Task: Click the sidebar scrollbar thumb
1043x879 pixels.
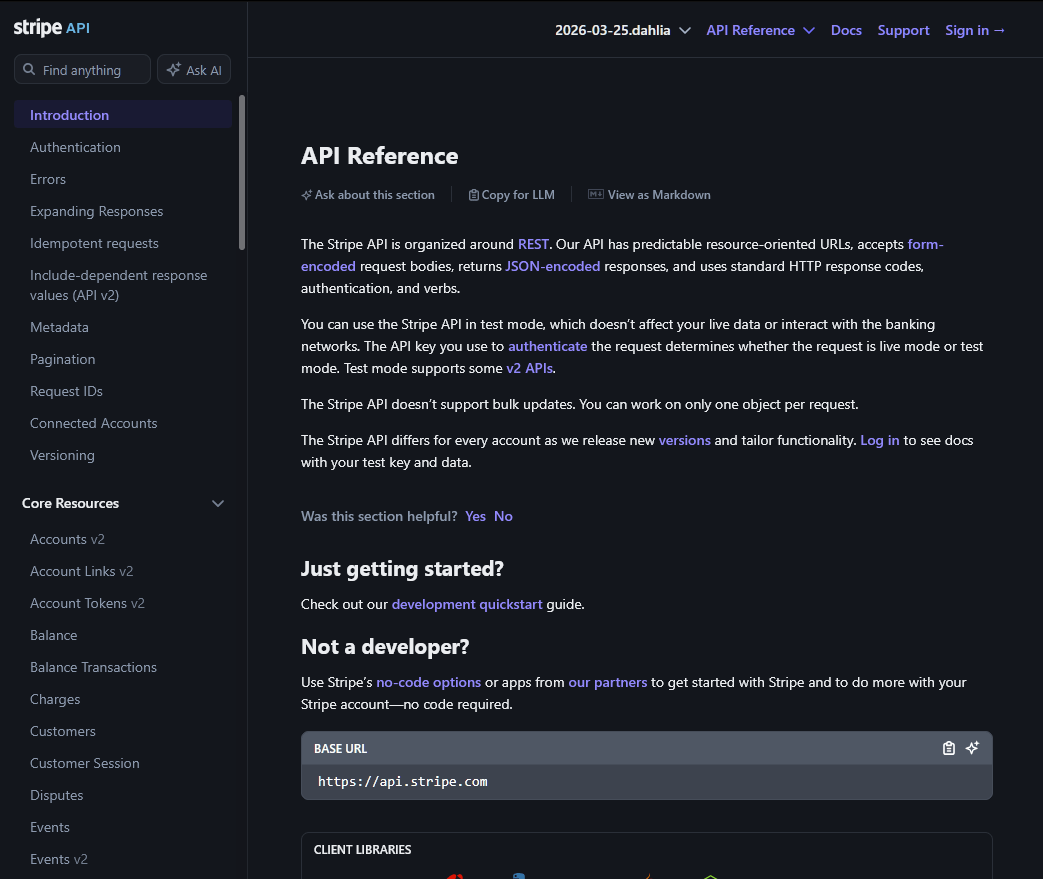Action: [x=241, y=172]
